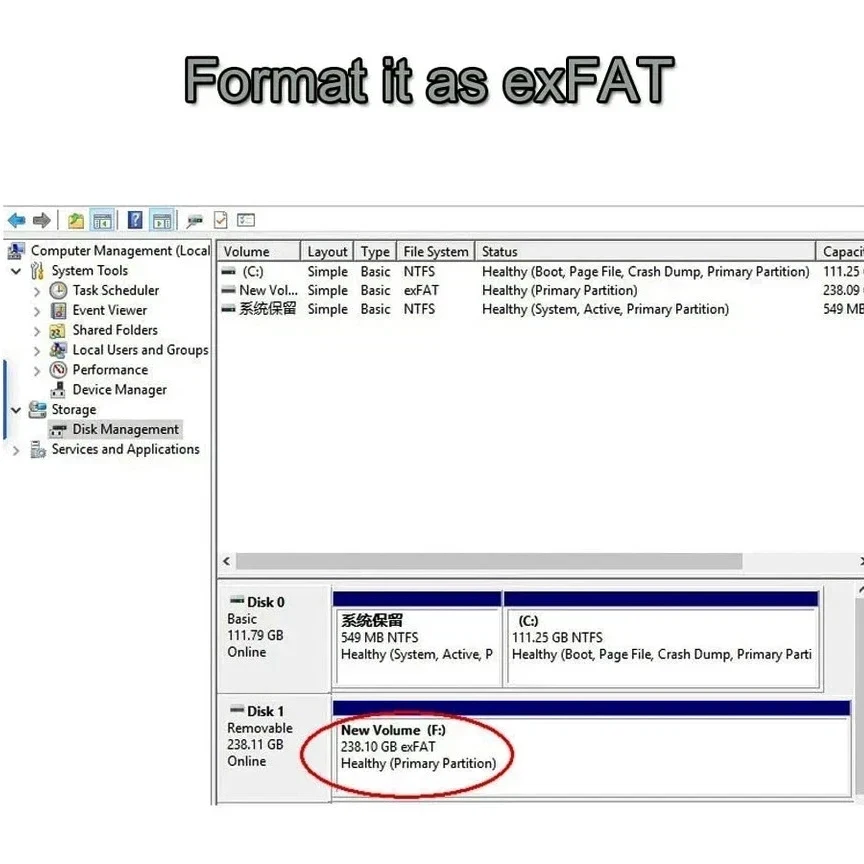Select Computer Management (Local) root label
This screenshot has height=864, width=864.
[120, 251]
